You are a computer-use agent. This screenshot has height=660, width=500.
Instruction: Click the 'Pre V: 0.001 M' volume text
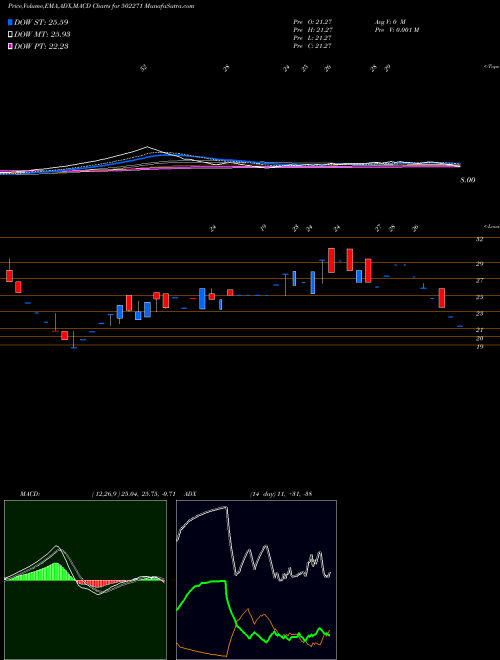(x=396, y=29)
